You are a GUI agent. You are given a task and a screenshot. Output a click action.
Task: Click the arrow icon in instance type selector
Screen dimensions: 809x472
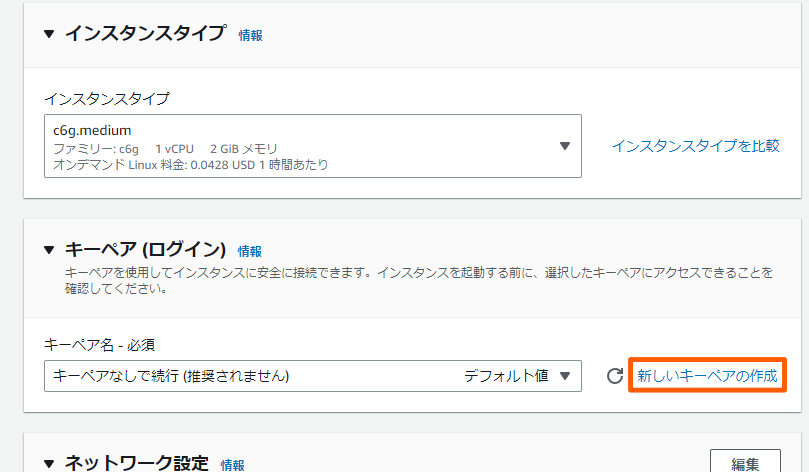click(x=565, y=146)
